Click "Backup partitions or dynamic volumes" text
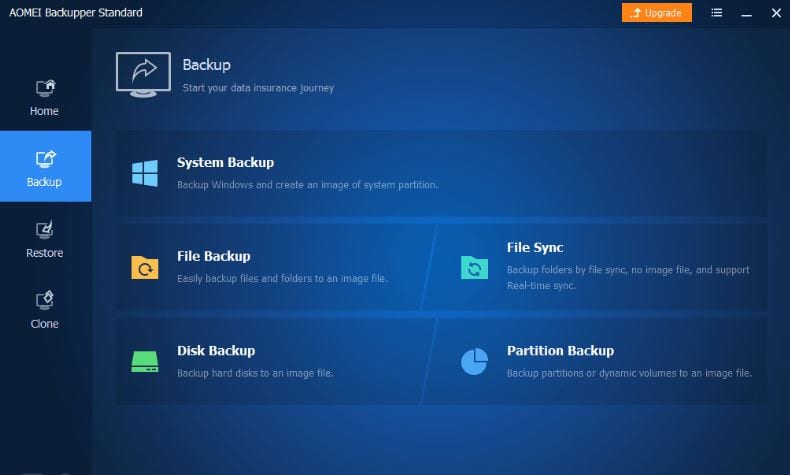This screenshot has height=475, width=790. coord(629,373)
